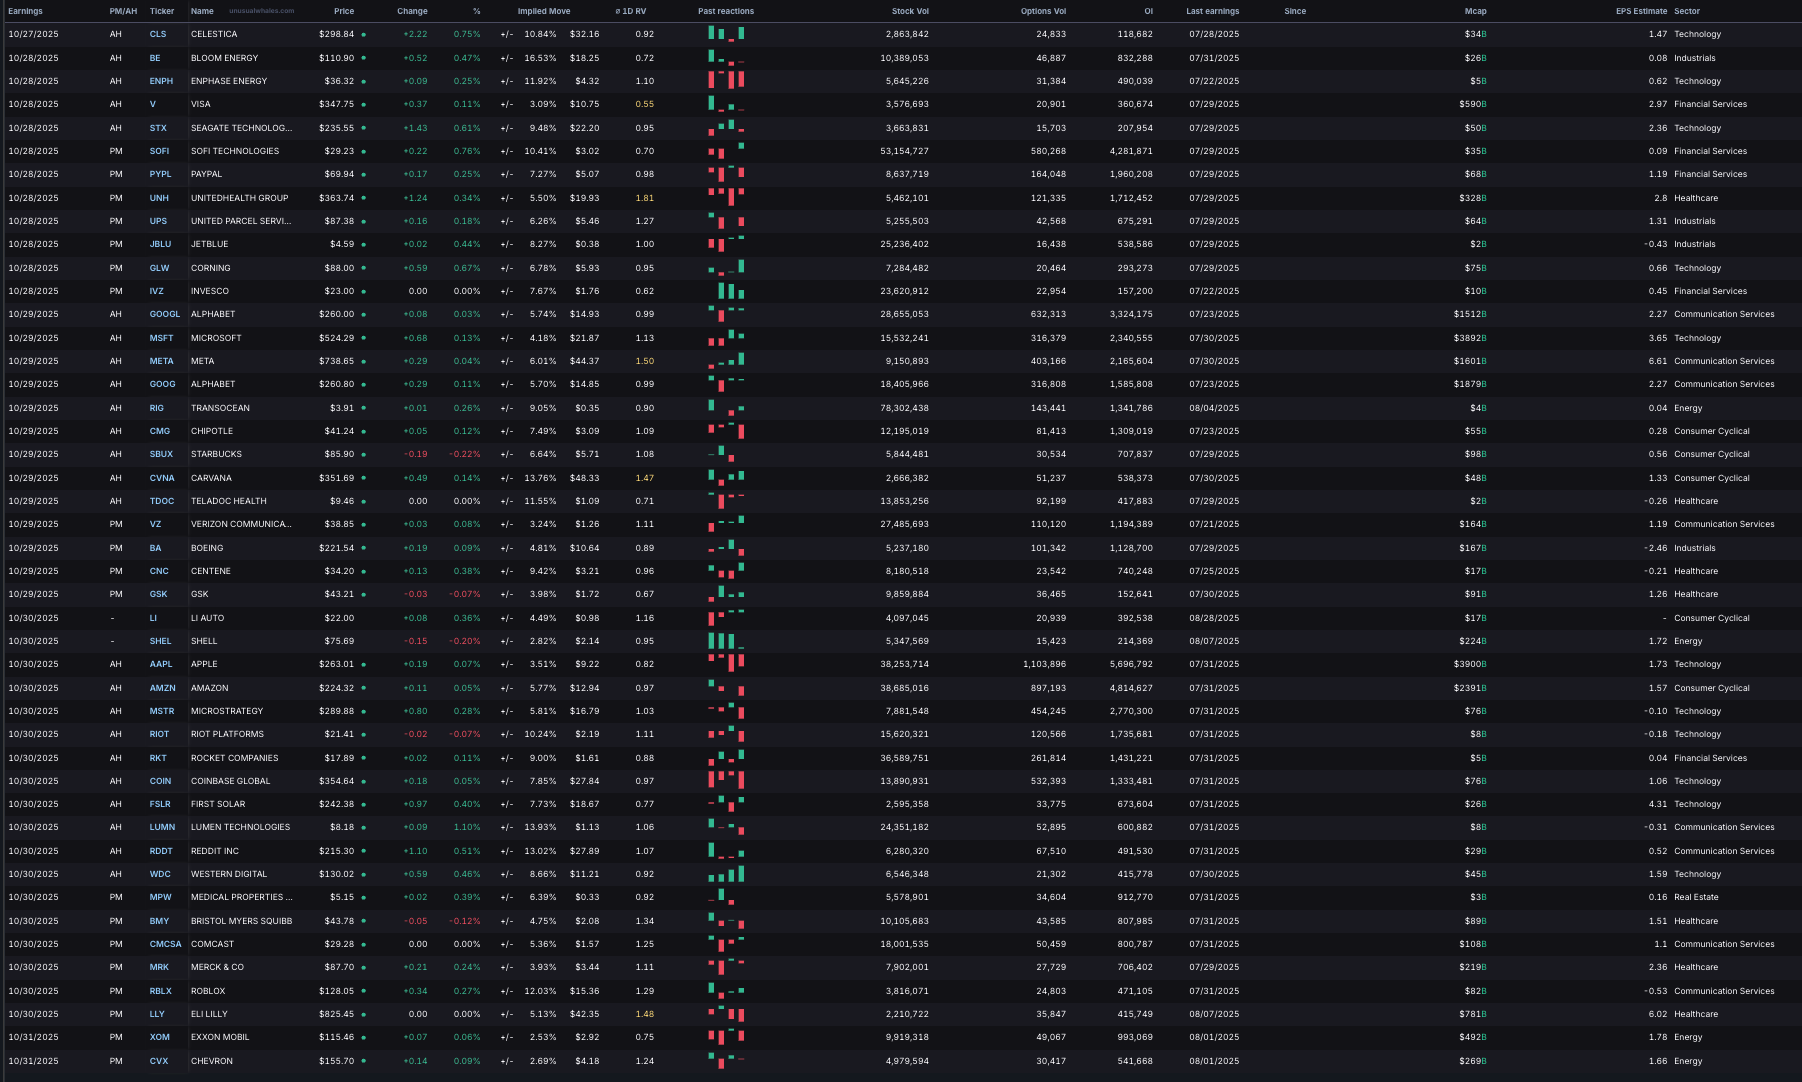Select the BLOOM ENERGY name cell
This screenshot has height=1082, width=1802.
coord(224,58)
